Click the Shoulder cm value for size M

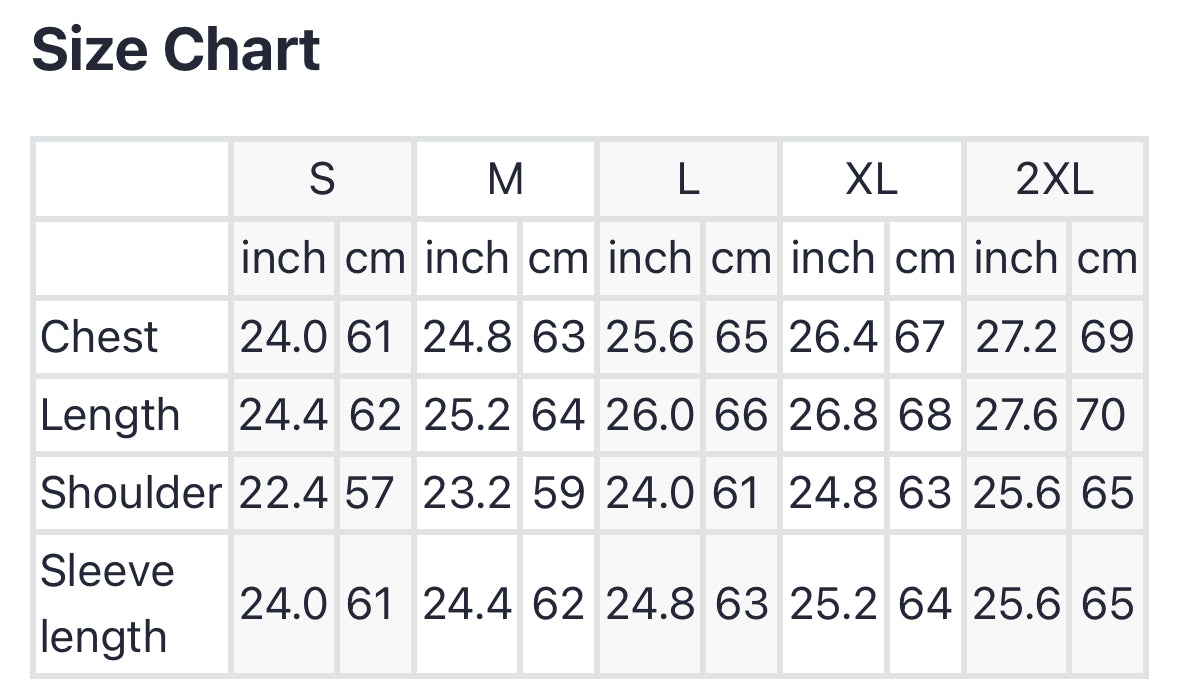pos(557,493)
